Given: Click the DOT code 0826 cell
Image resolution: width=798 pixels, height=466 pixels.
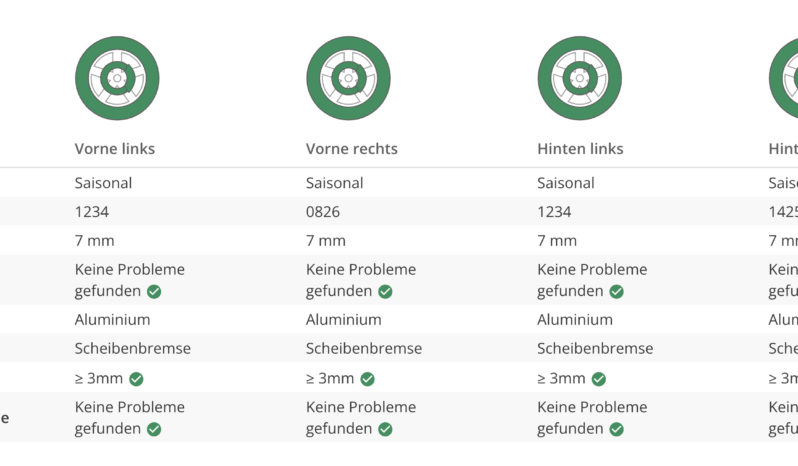Looking at the screenshot, I should (x=323, y=212).
